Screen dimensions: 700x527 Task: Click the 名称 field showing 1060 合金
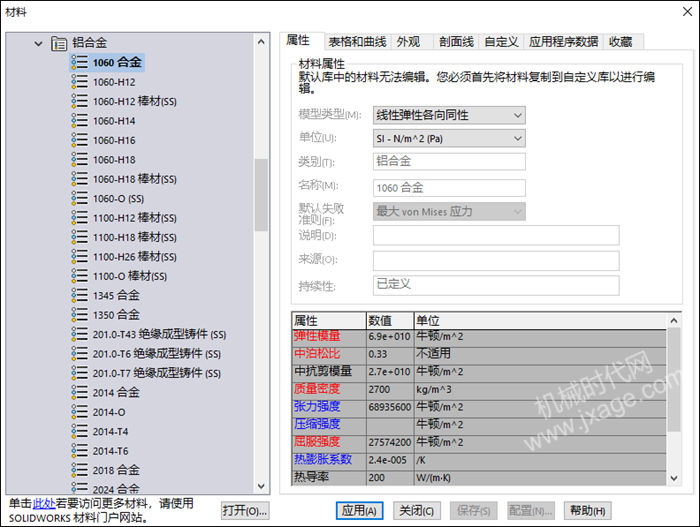449,188
